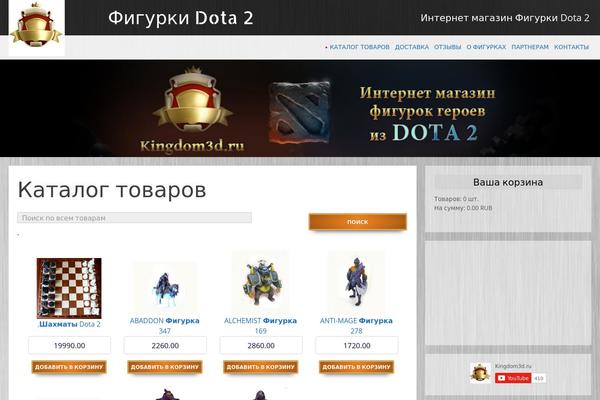
Task: Open the О фигурках menu item
Action: [x=486, y=47]
